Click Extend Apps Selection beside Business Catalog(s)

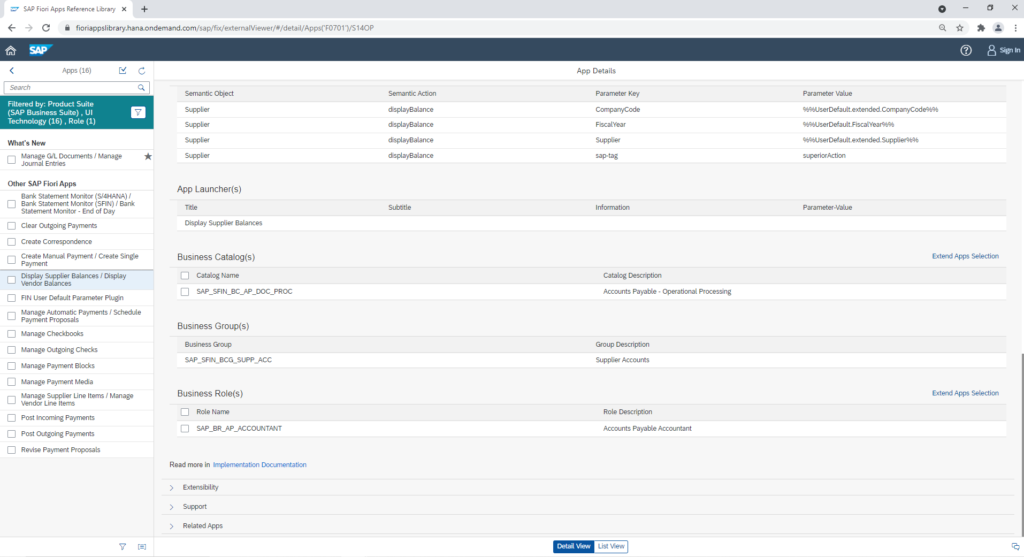click(x=965, y=256)
